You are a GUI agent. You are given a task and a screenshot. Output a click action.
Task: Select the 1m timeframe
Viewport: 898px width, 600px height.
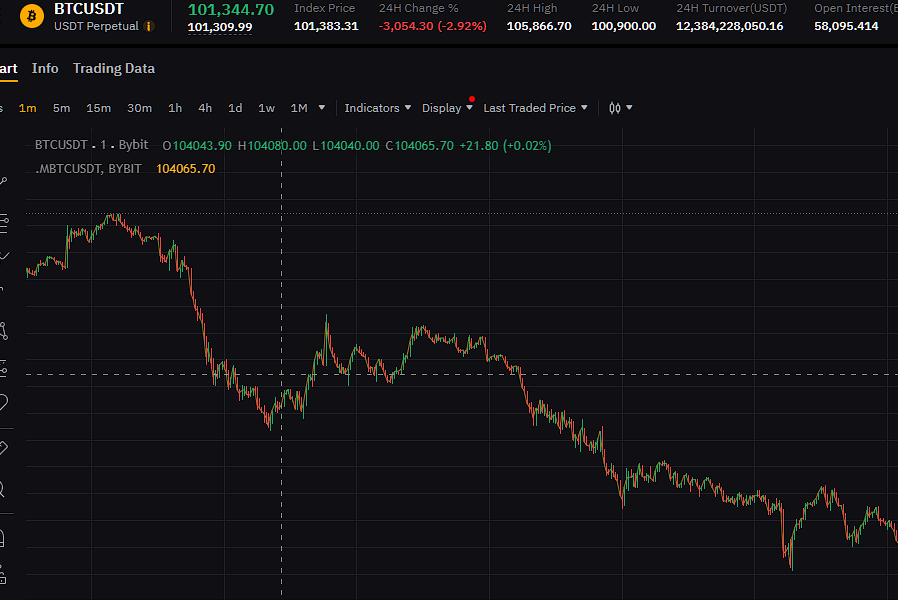tap(27, 108)
